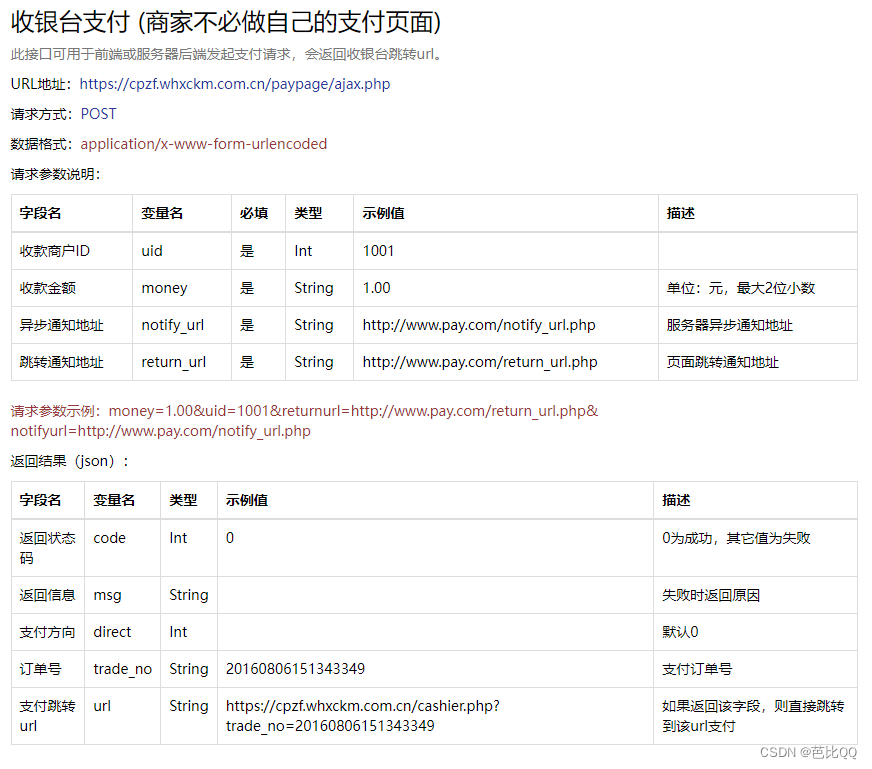Click the 请求参数示例 red example string
872x769 pixels.
coord(304,421)
